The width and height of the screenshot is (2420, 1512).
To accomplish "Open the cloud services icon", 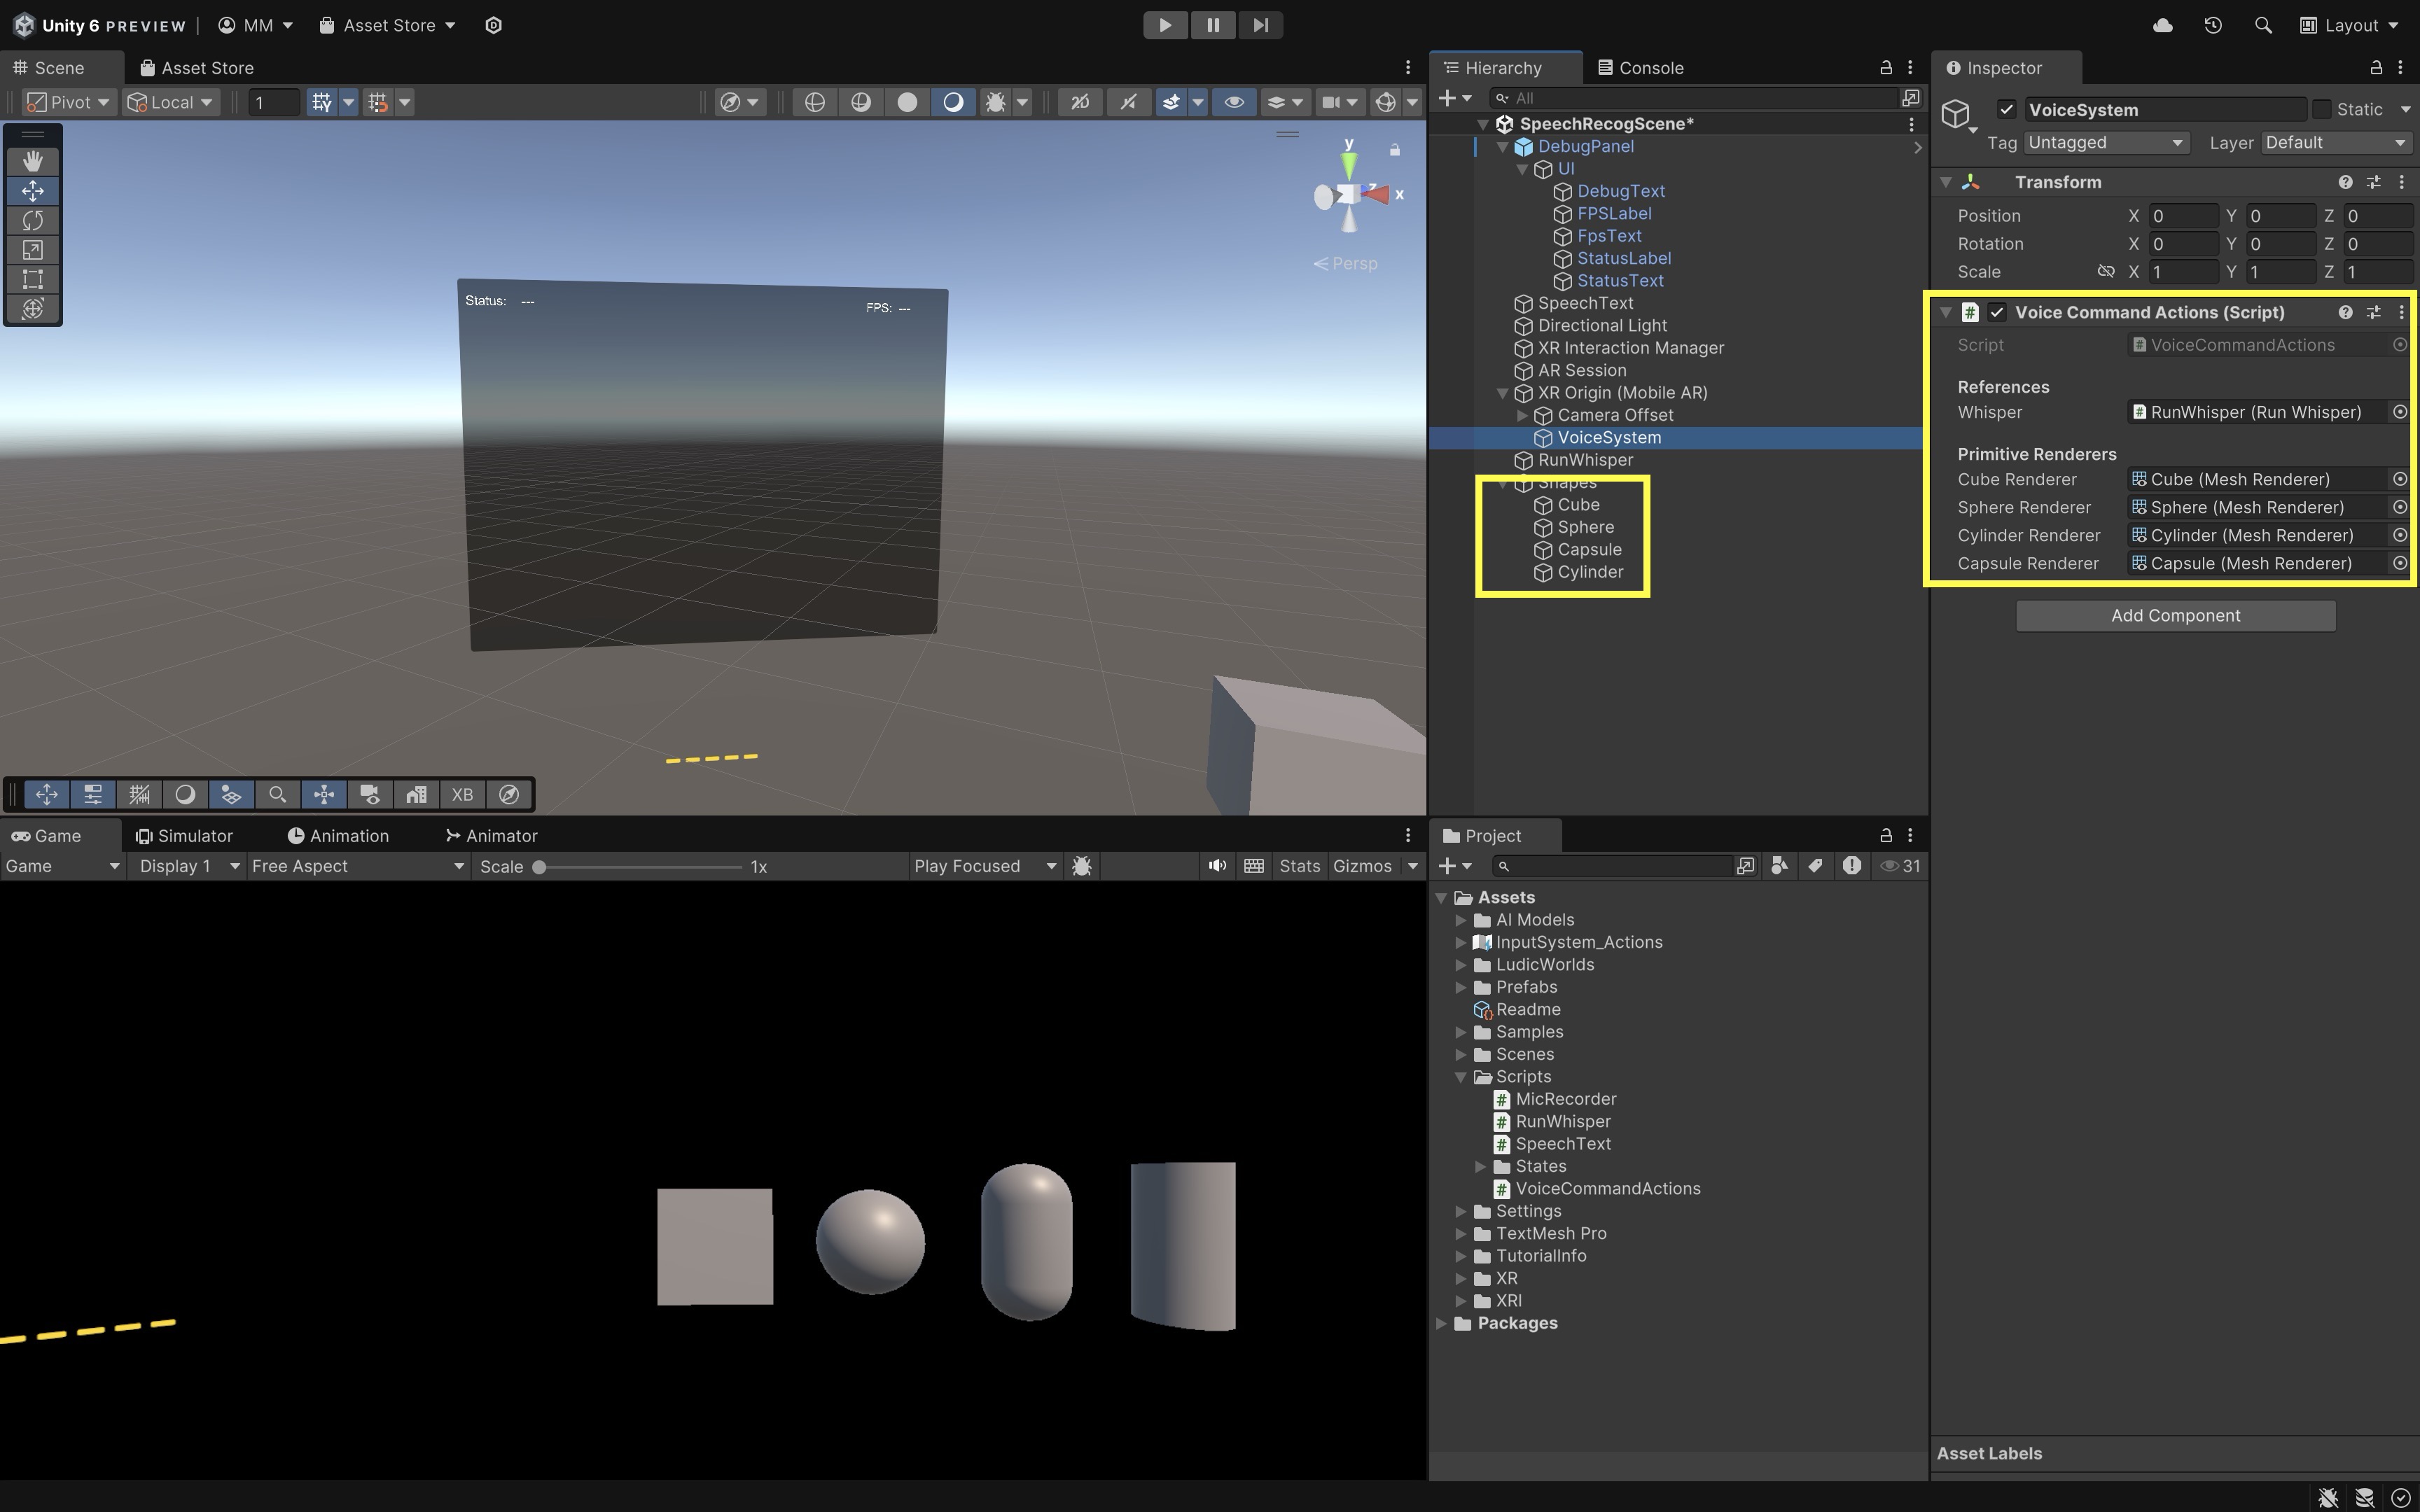I will tap(2162, 25).
